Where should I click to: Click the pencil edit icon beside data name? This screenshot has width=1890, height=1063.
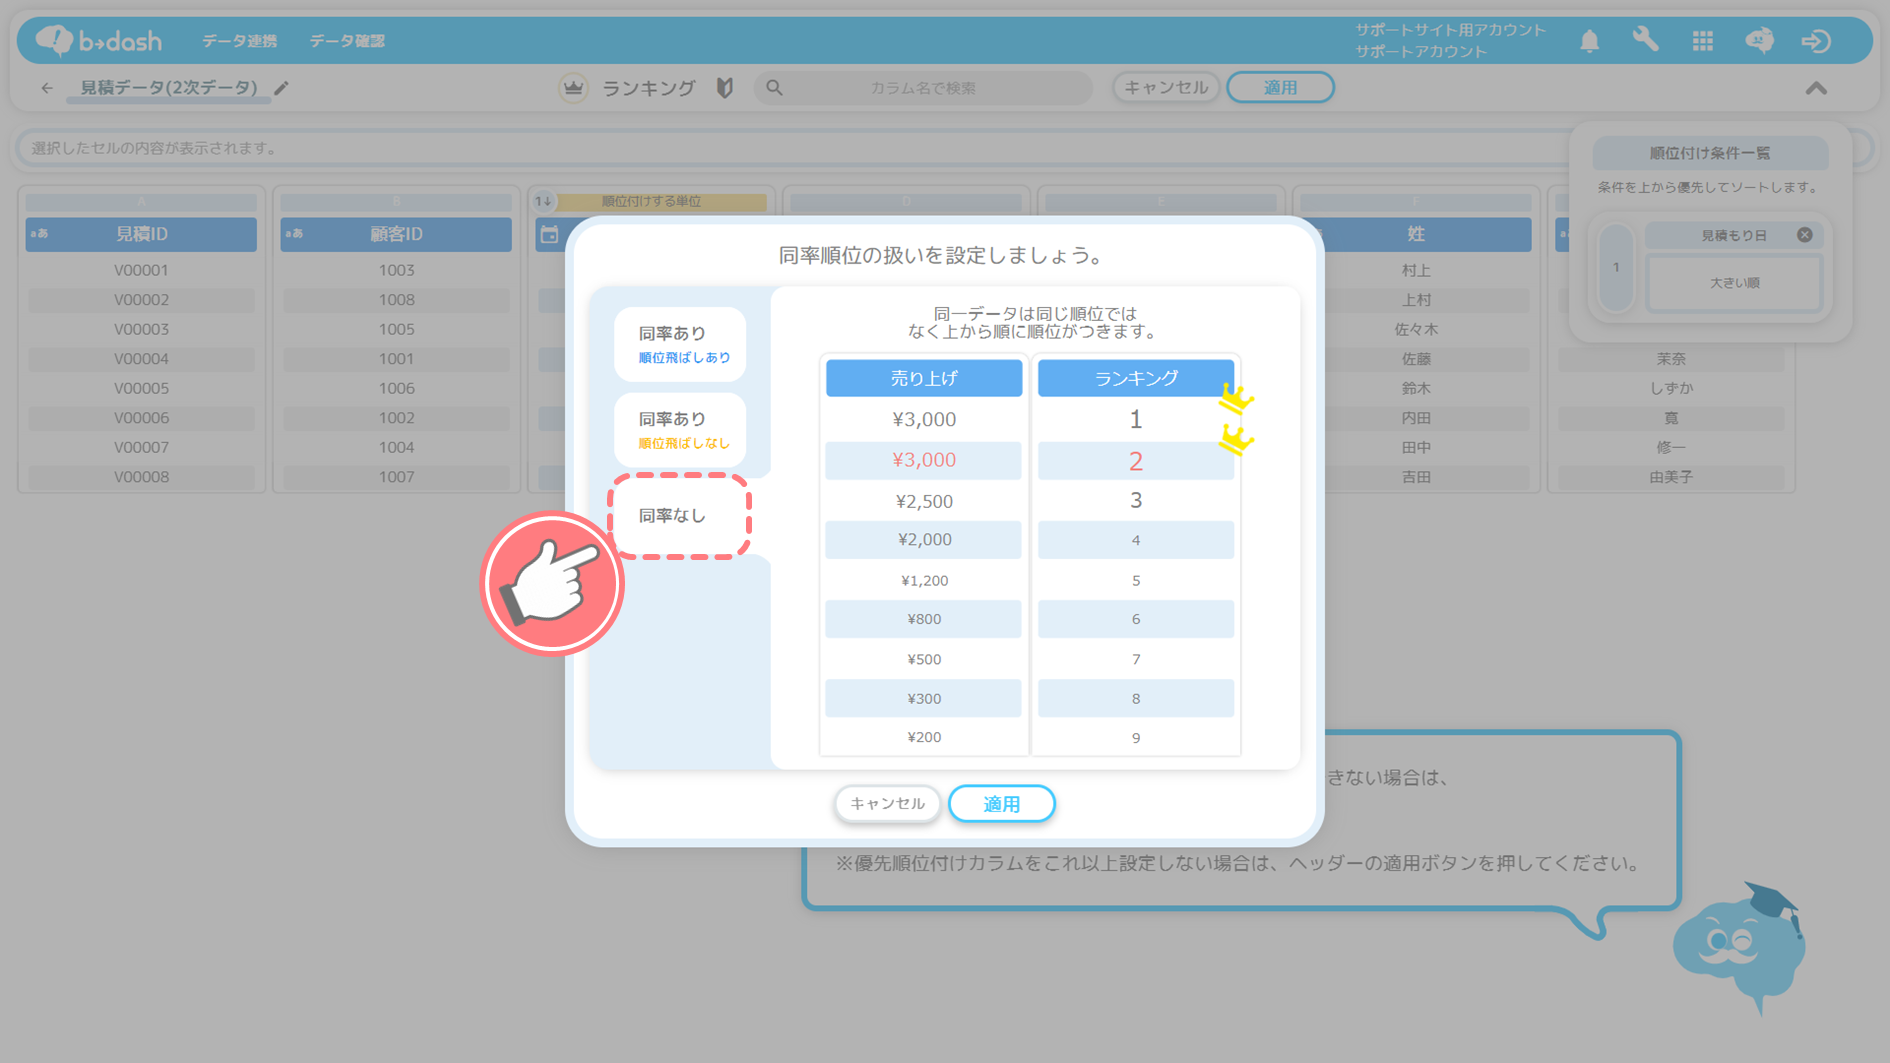[x=282, y=88]
